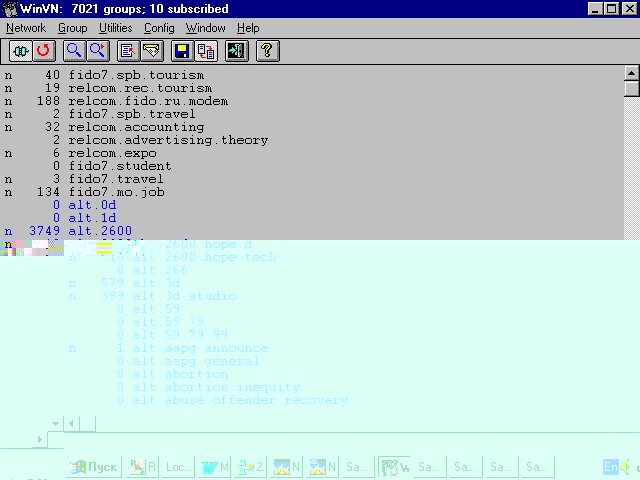This screenshot has height=480, width=640.
Task: Click the connect to server toolbar icon
Action: 21,50
